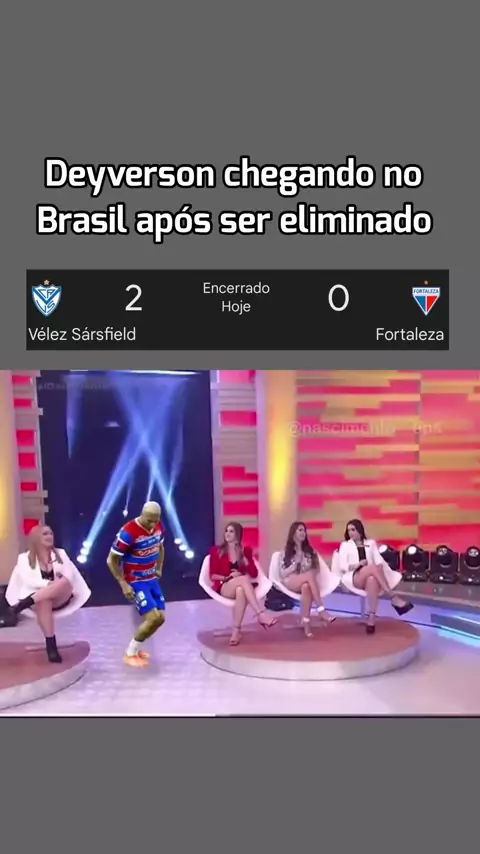Select the Vélez score number 2
The height and width of the screenshot is (854, 480).
[x=133, y=298]
